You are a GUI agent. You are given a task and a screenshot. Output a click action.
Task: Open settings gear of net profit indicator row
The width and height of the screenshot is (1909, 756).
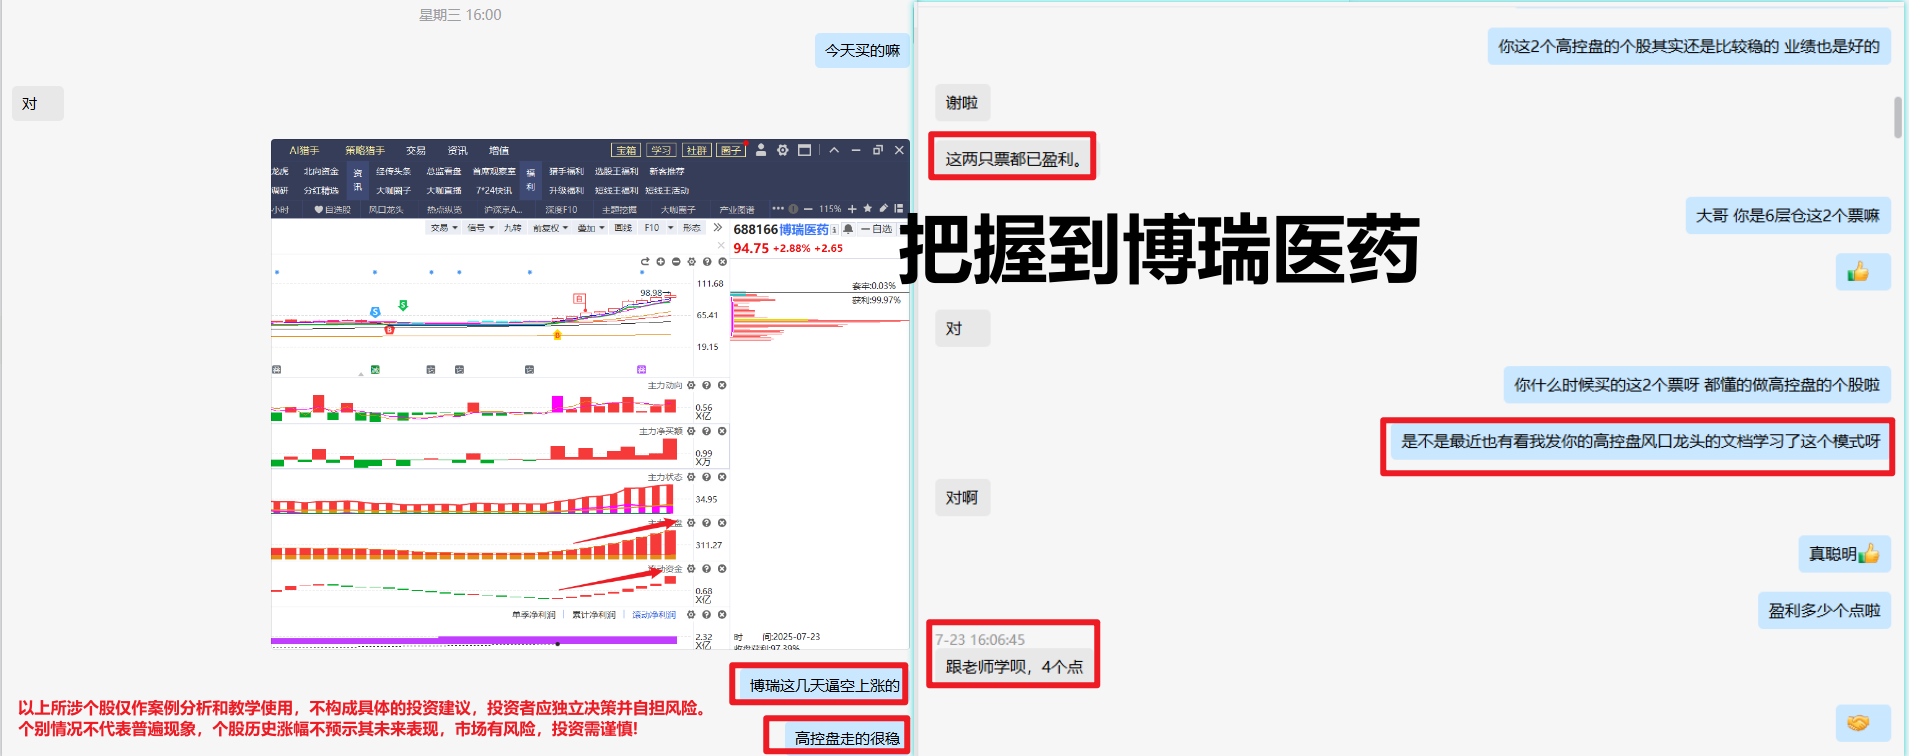691,615
